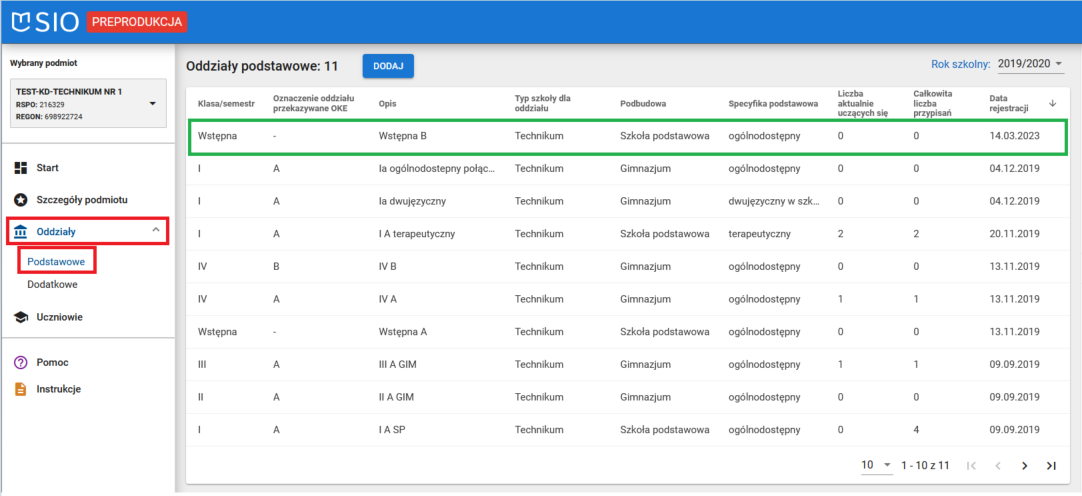Go to the next table page
This screenshot has height=496, width=1082.
tap(1024, 466)
